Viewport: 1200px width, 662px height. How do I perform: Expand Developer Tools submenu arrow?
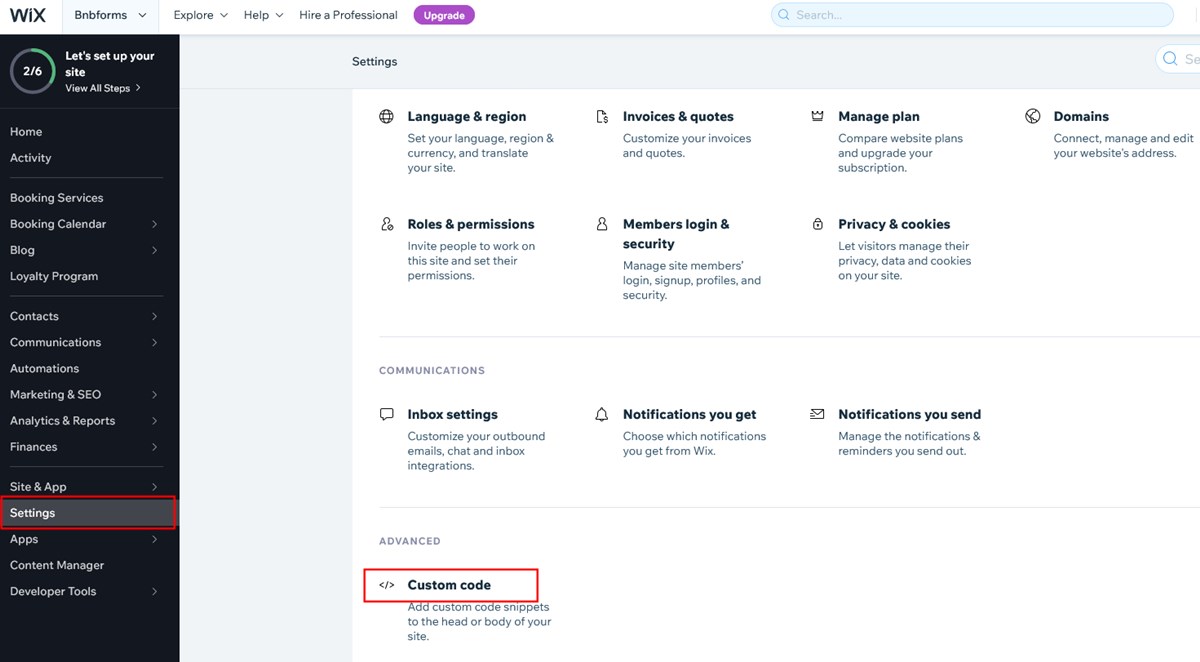pos(155,591)
